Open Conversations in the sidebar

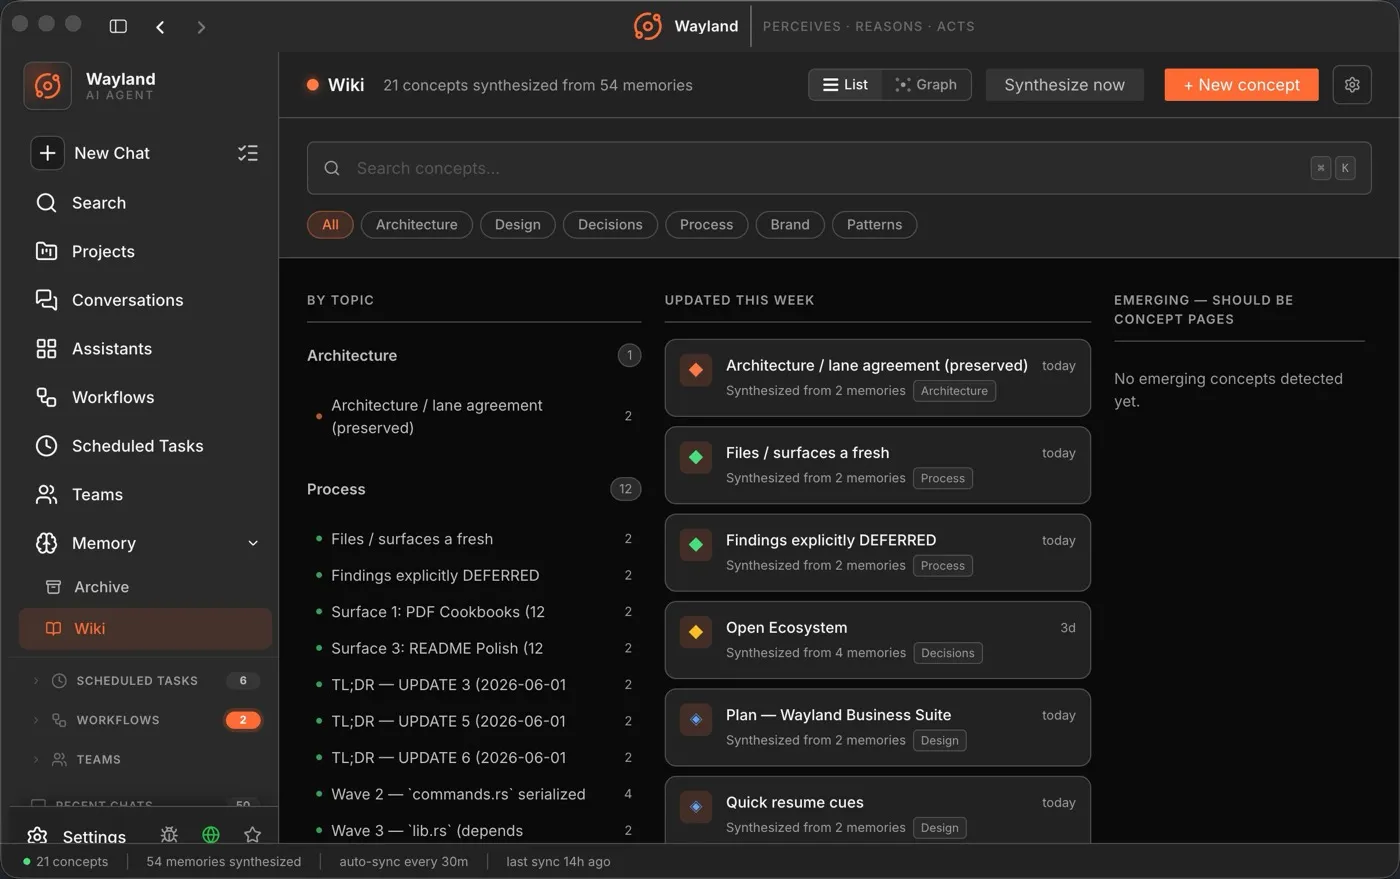point(145,300)
